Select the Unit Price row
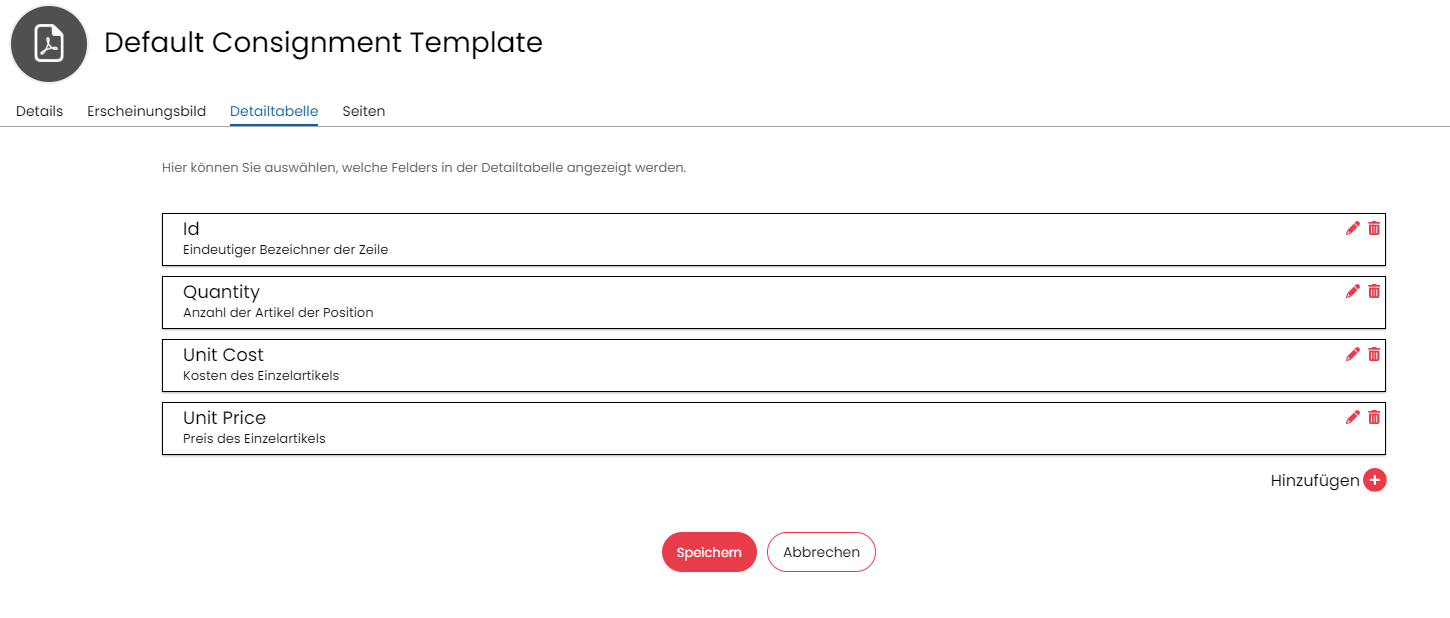 coord(700,428)
